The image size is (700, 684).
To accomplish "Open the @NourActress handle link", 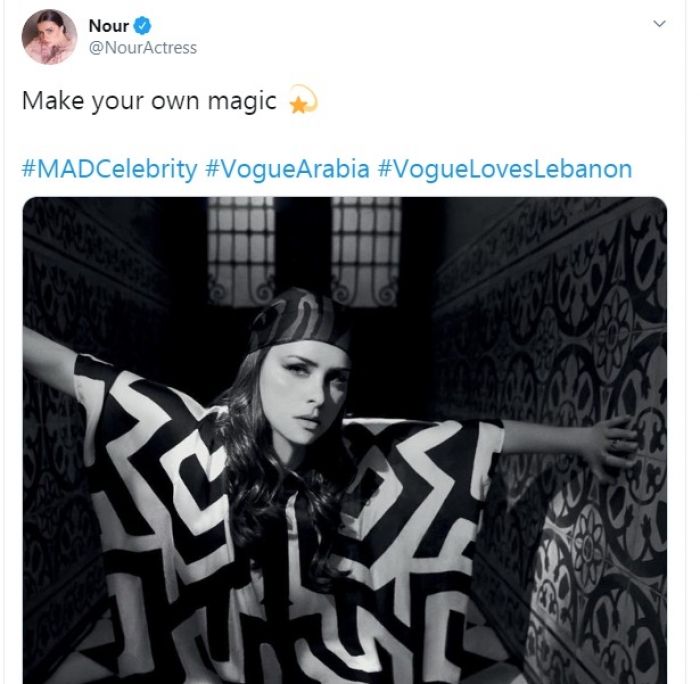I will (143, 48).
